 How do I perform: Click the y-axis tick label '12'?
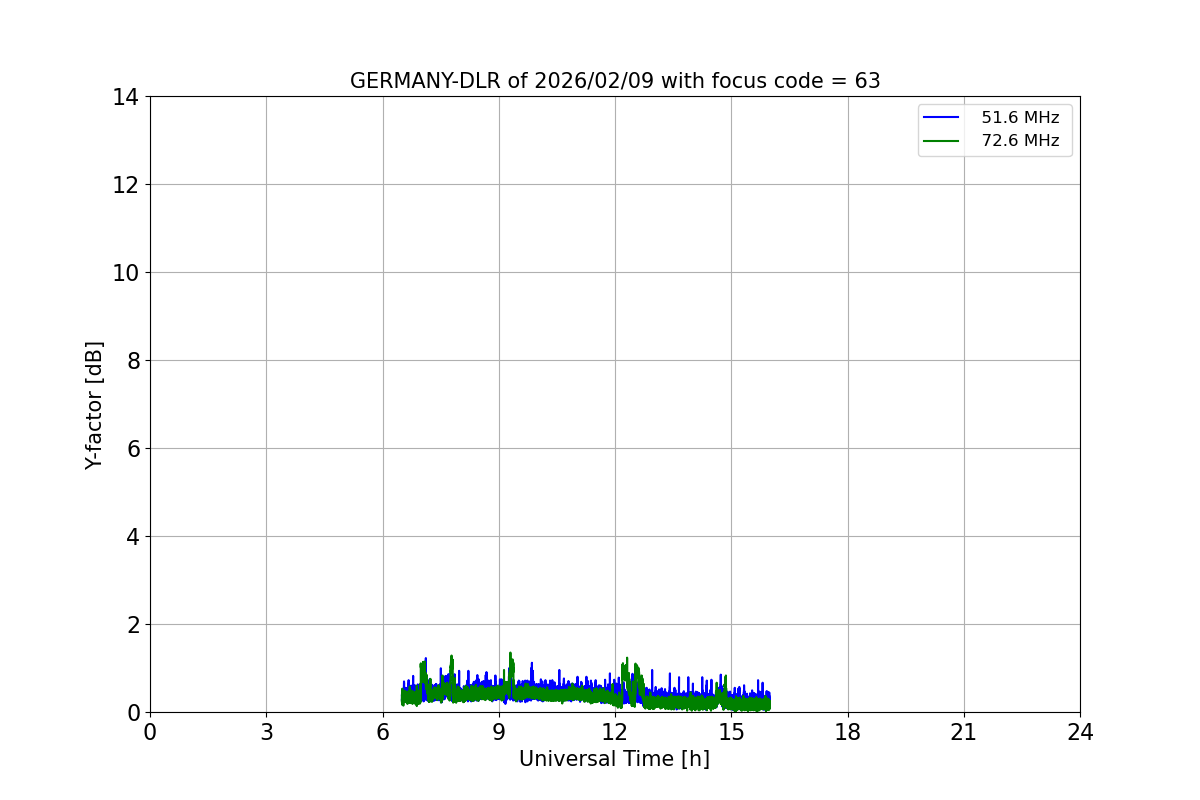click(x=126, y=185)
